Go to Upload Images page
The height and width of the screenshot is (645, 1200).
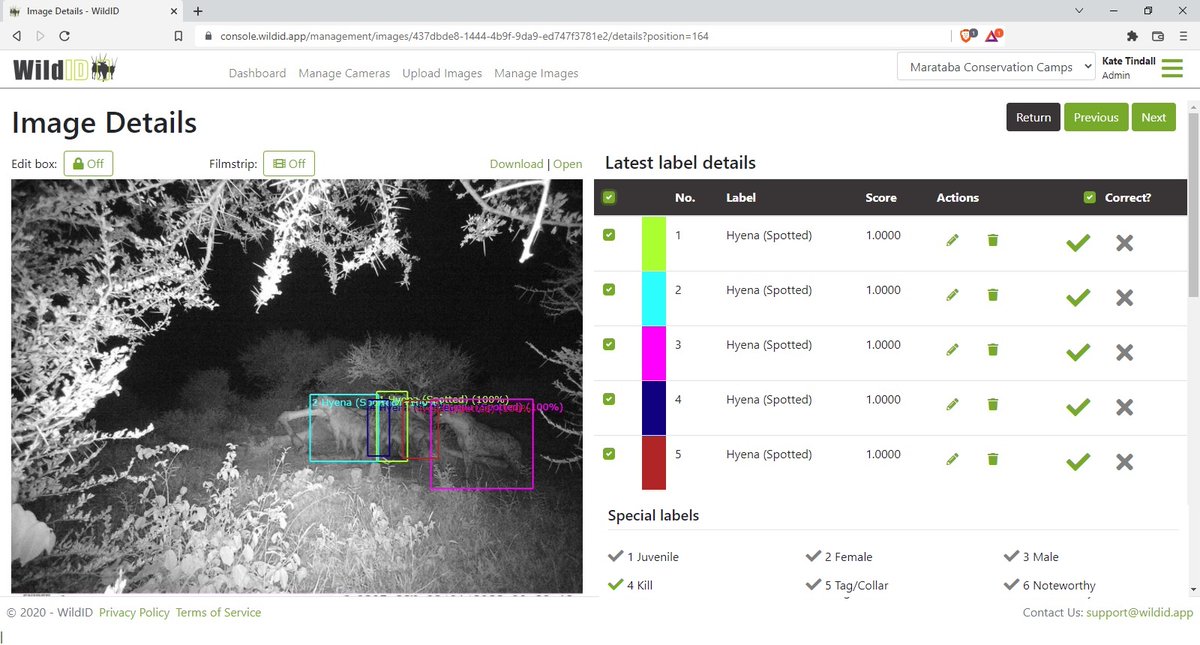click(442, 73)
